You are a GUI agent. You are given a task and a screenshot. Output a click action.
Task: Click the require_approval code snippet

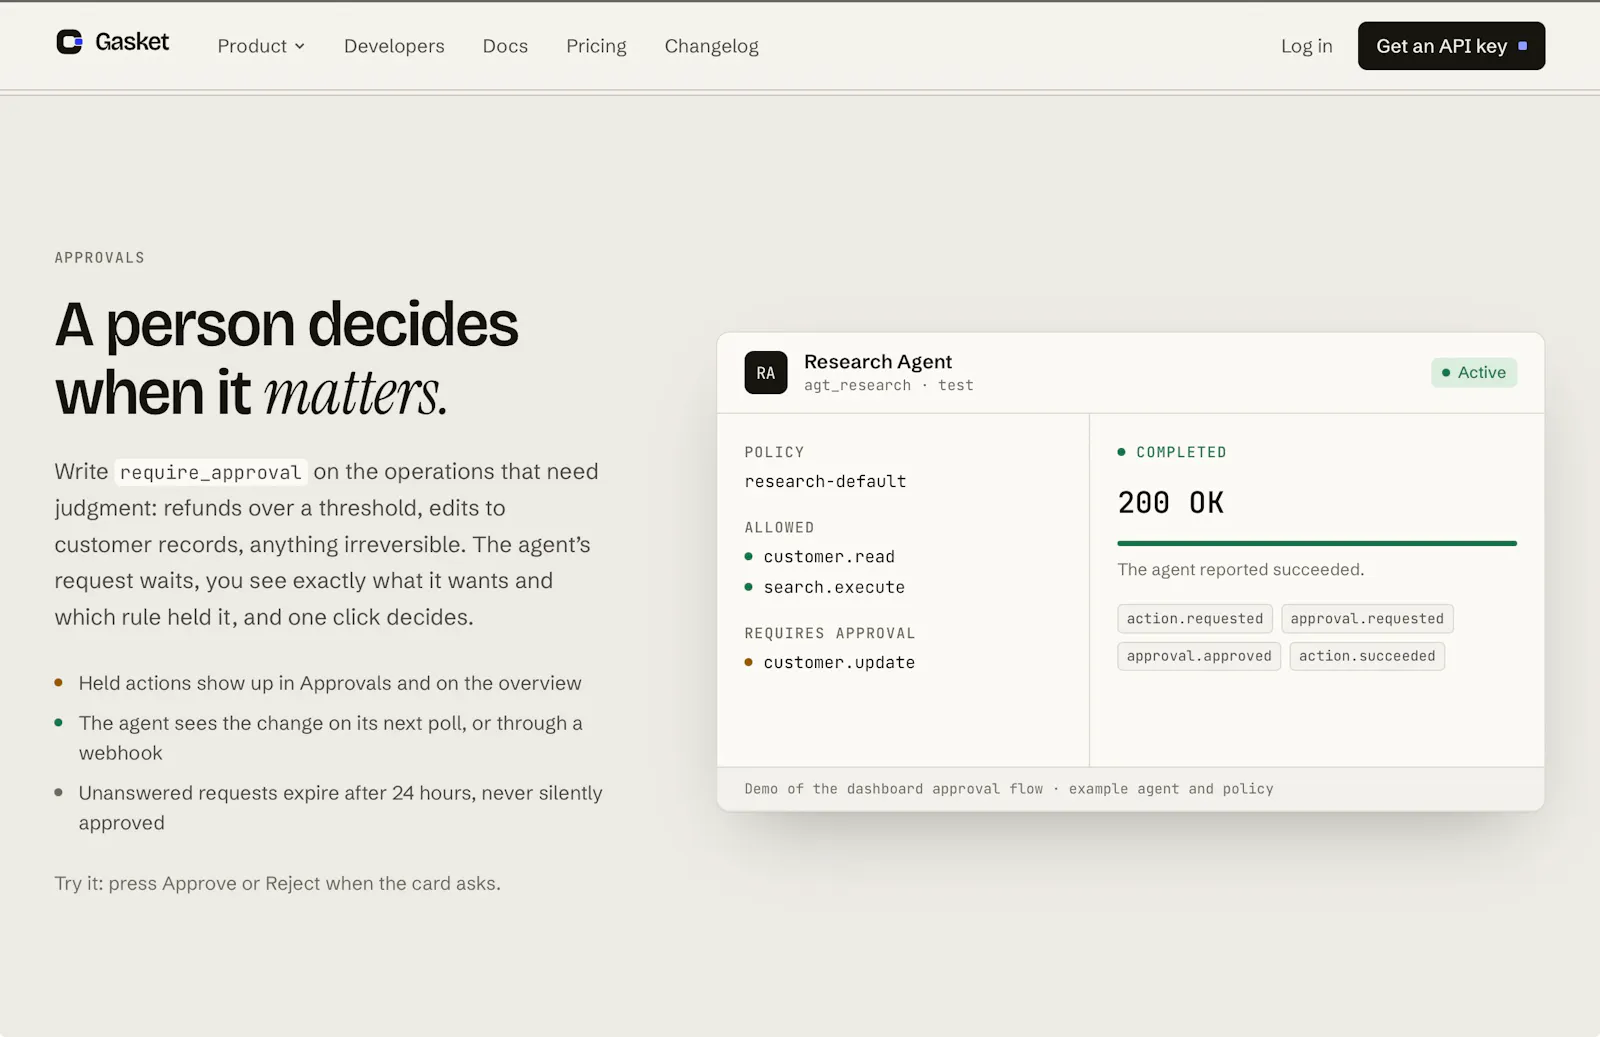(210, 472)
